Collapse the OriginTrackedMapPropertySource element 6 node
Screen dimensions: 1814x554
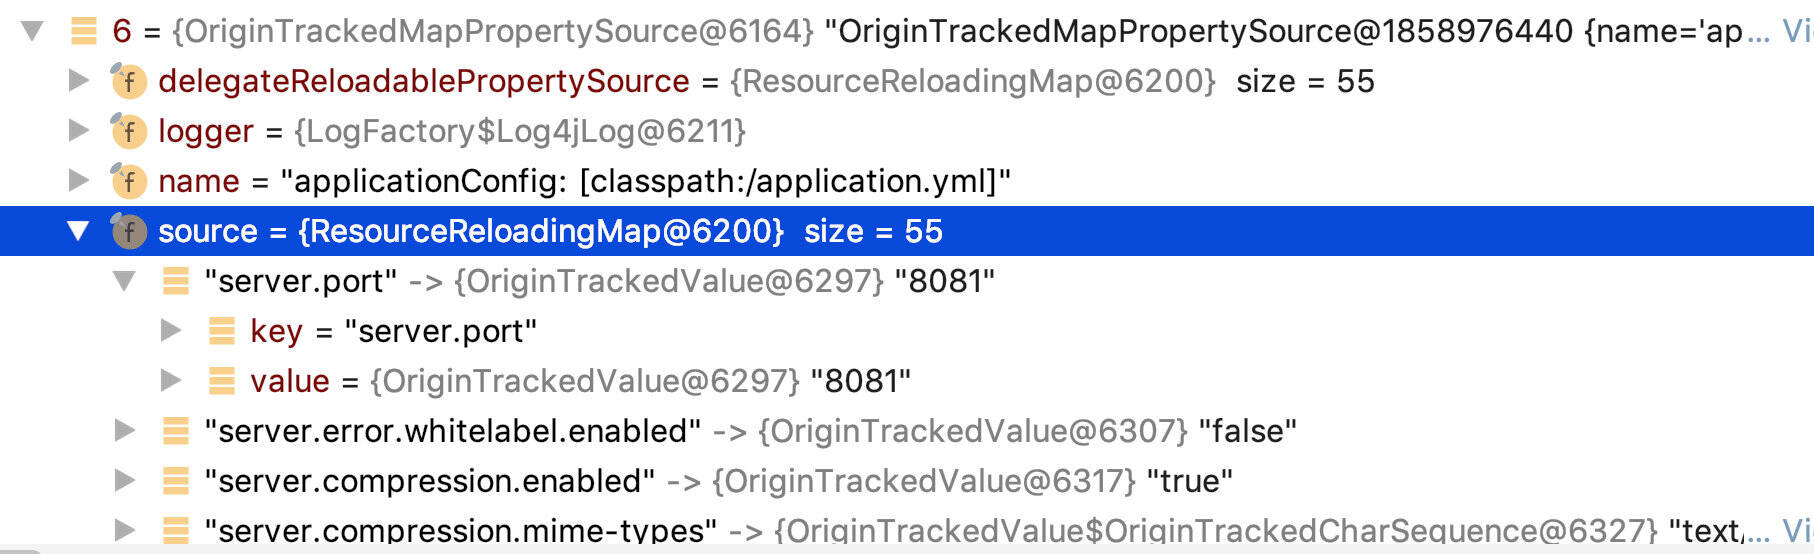[33, 31]
